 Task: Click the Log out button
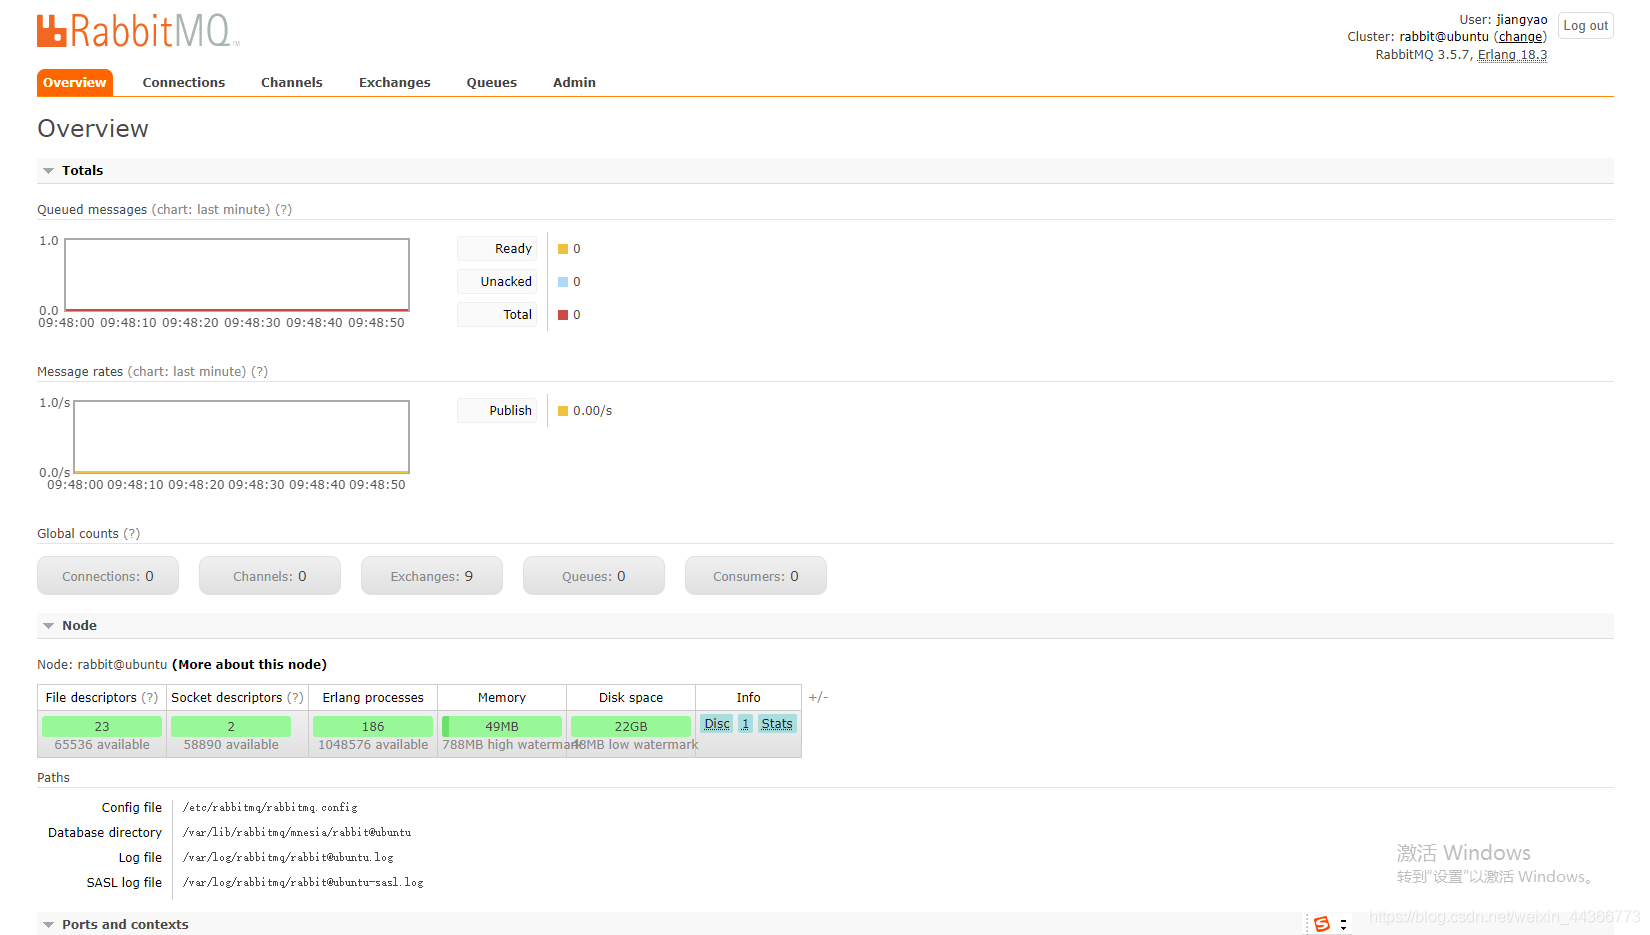[1586, 26]
